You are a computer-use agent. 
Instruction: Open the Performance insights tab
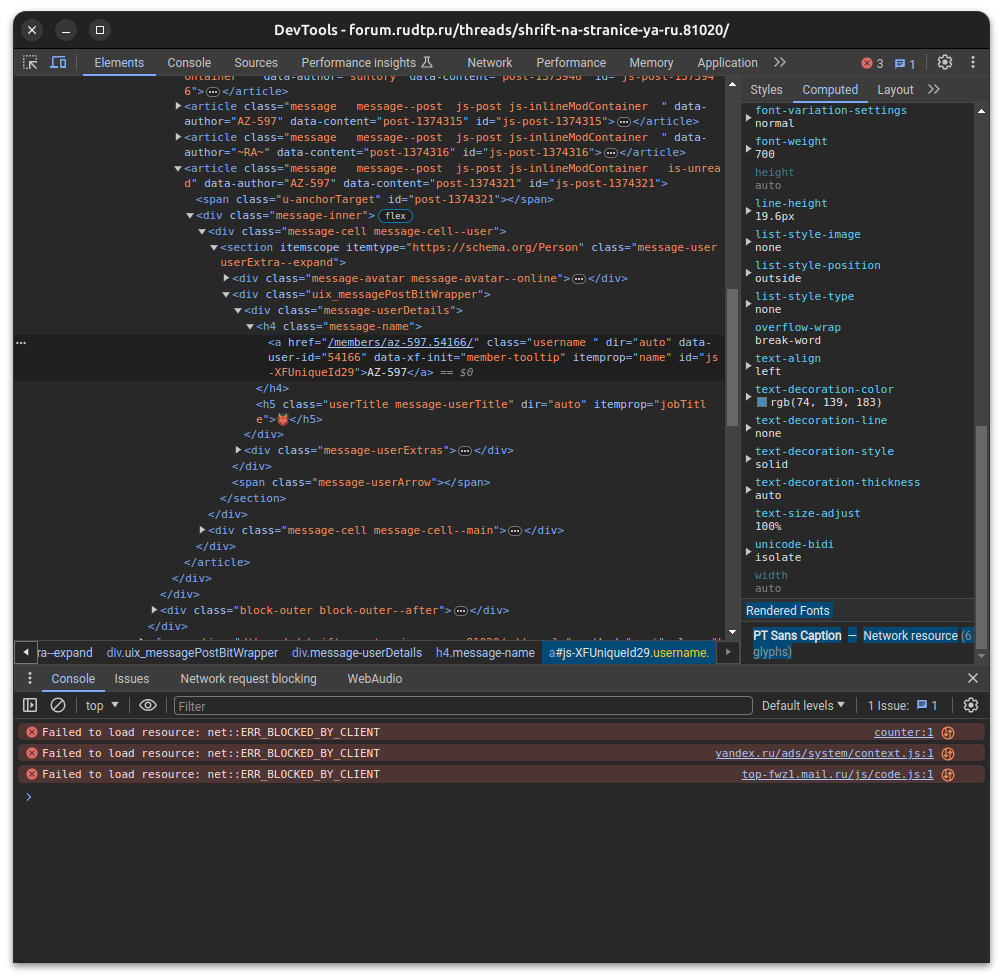(x=367, y=63)
